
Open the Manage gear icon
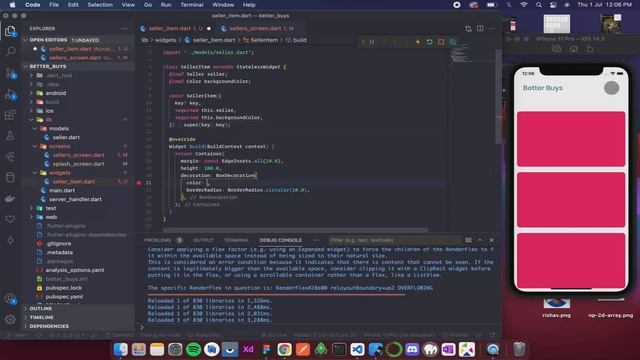[10, 319]
